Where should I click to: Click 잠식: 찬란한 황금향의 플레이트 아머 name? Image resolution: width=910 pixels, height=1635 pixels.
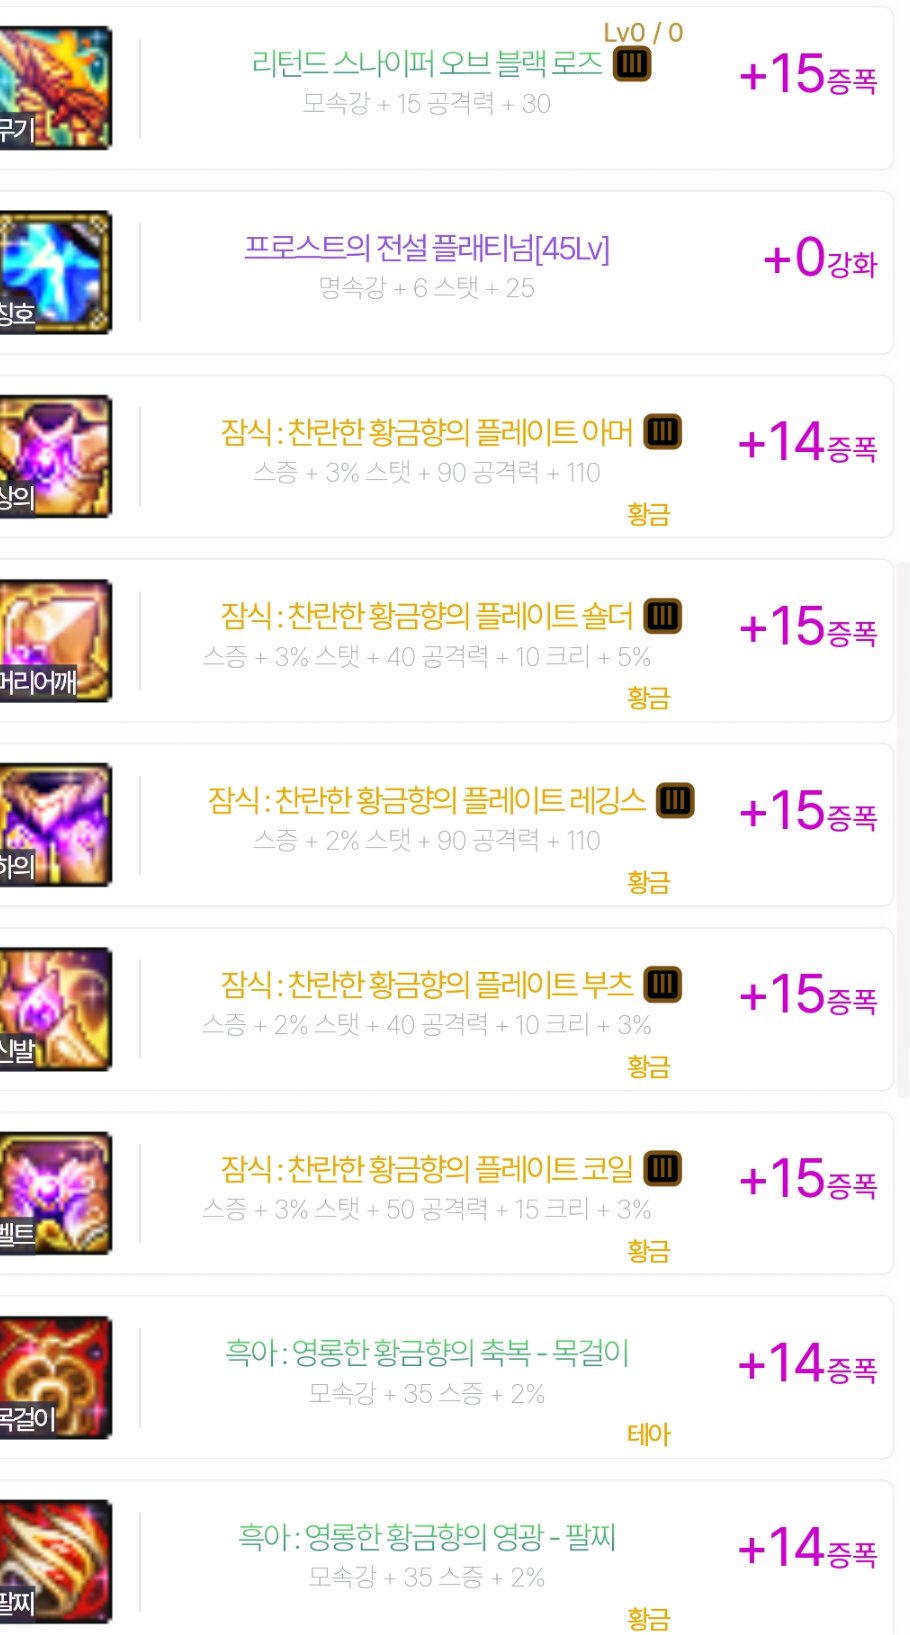pyautogui.click(x=427, y=432)
